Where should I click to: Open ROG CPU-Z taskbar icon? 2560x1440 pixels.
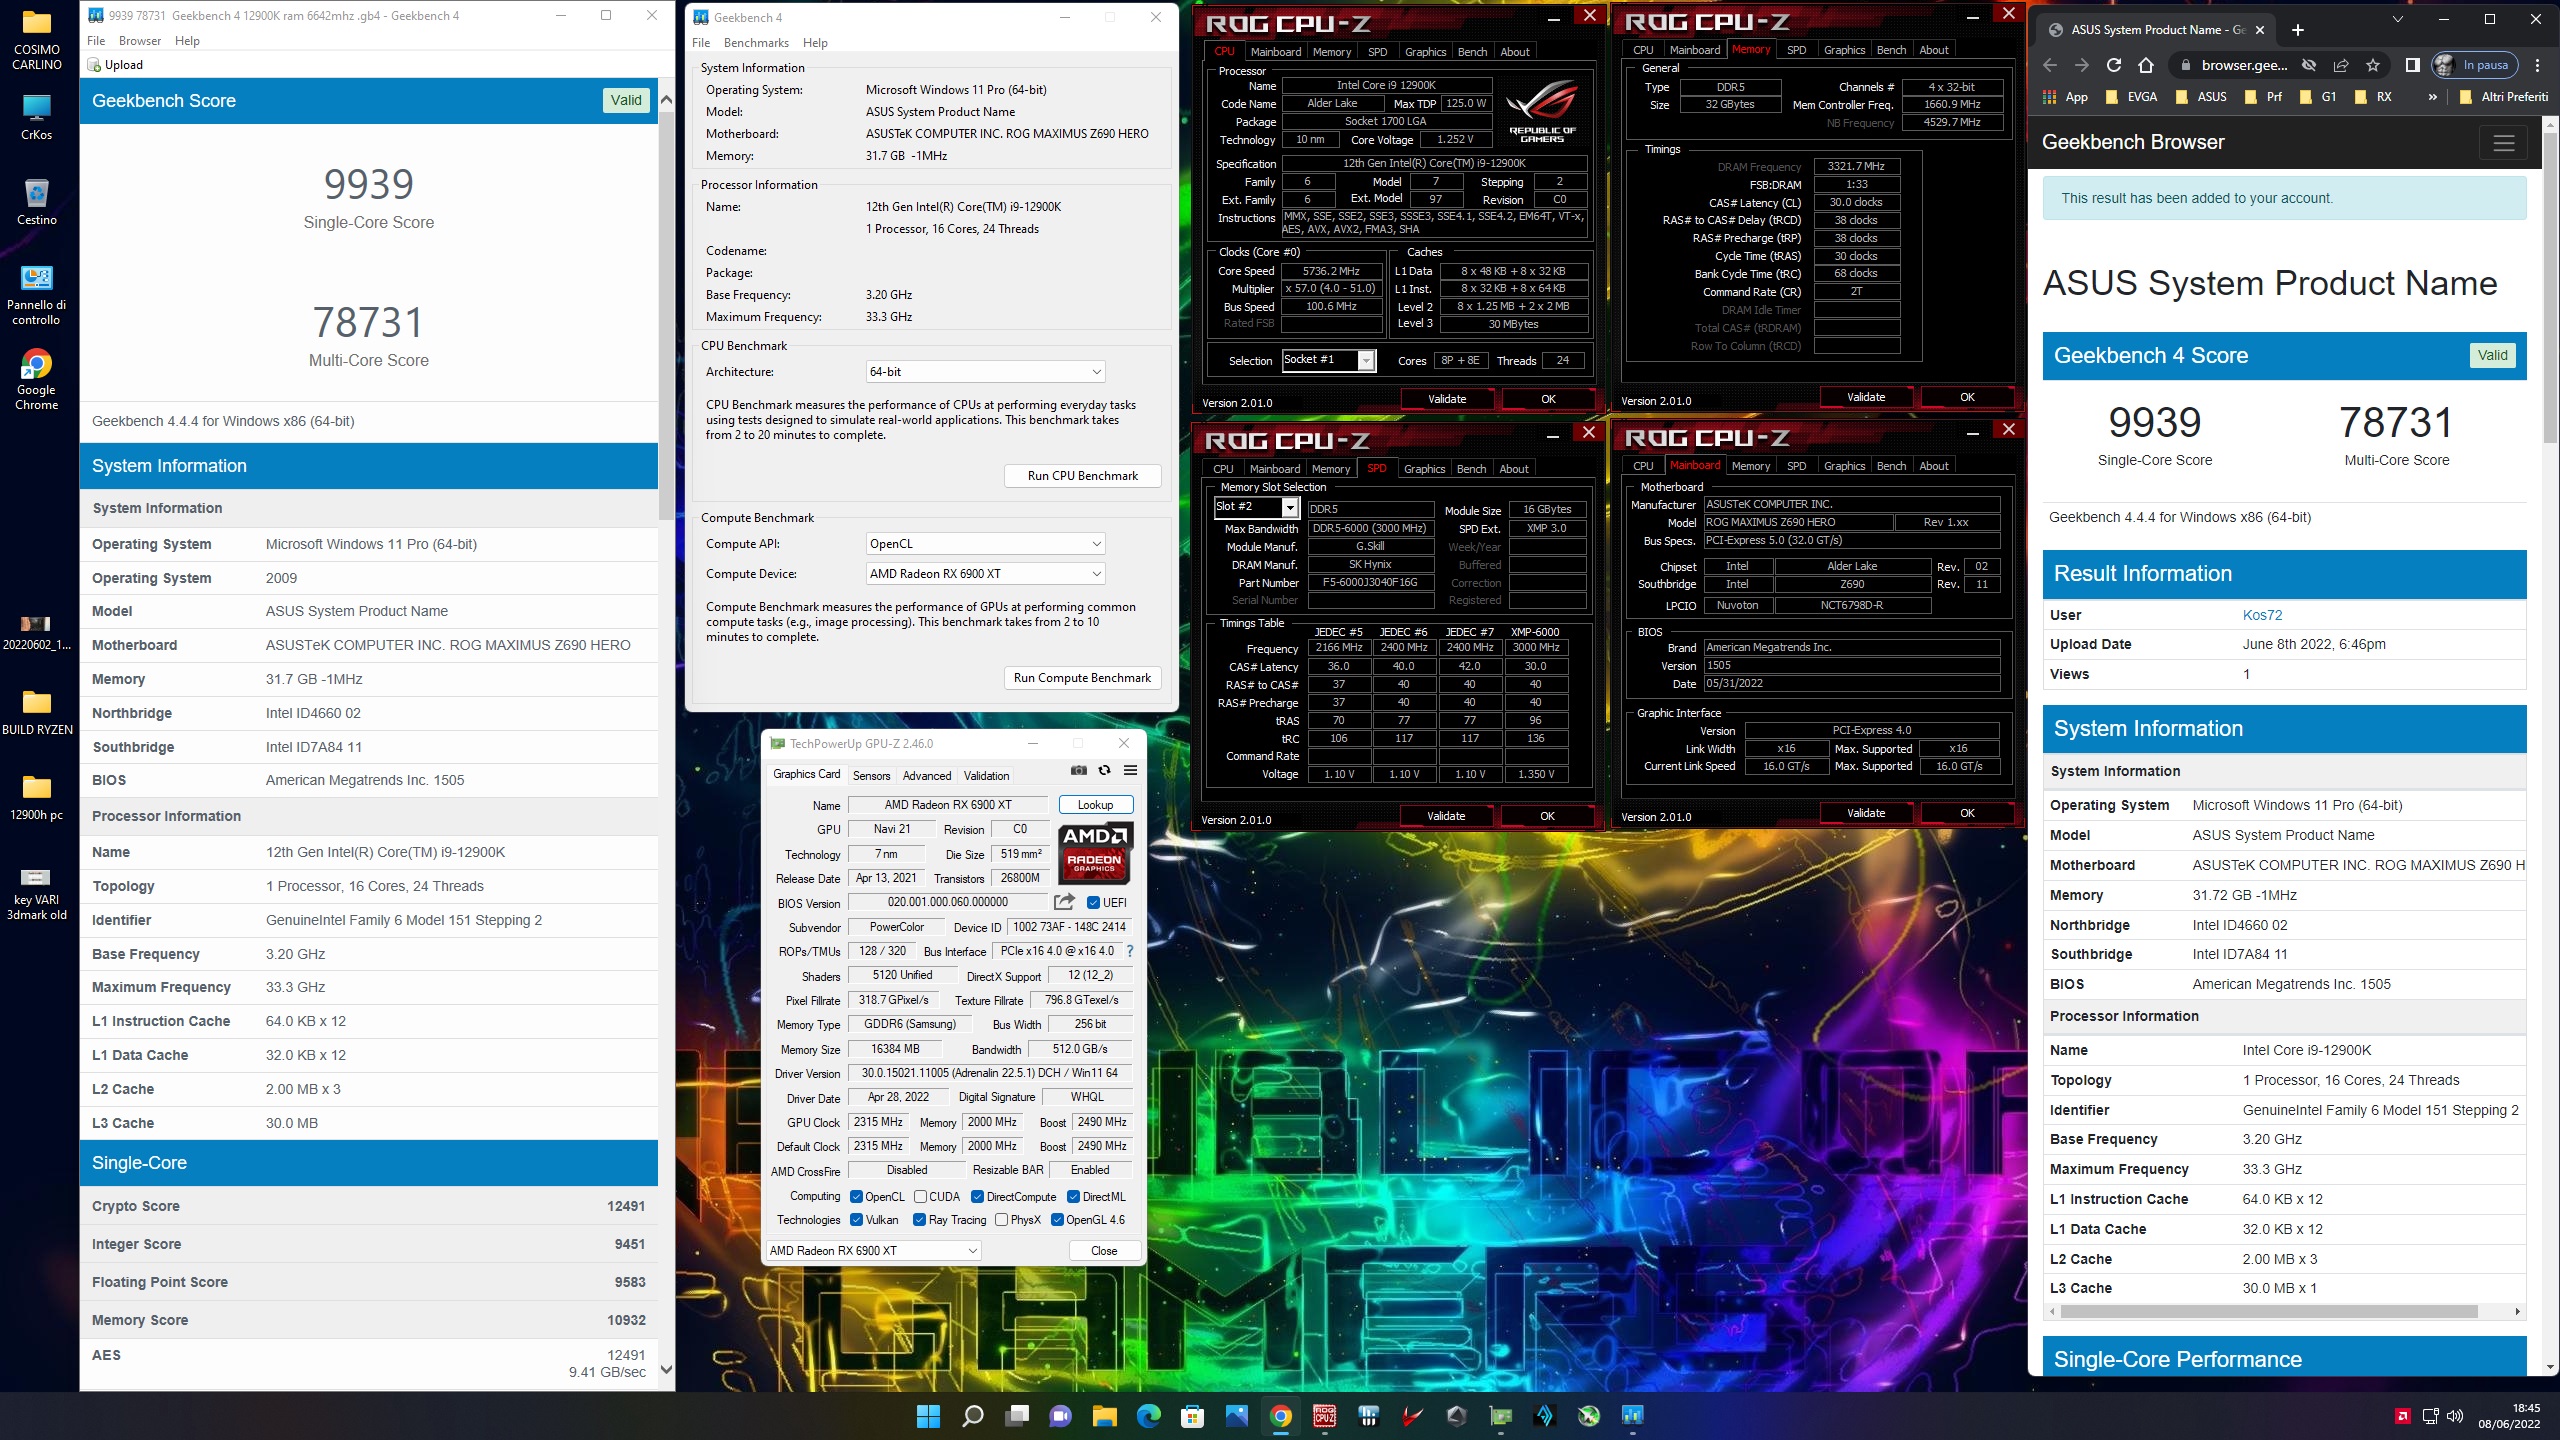tap(1324, 1415)
